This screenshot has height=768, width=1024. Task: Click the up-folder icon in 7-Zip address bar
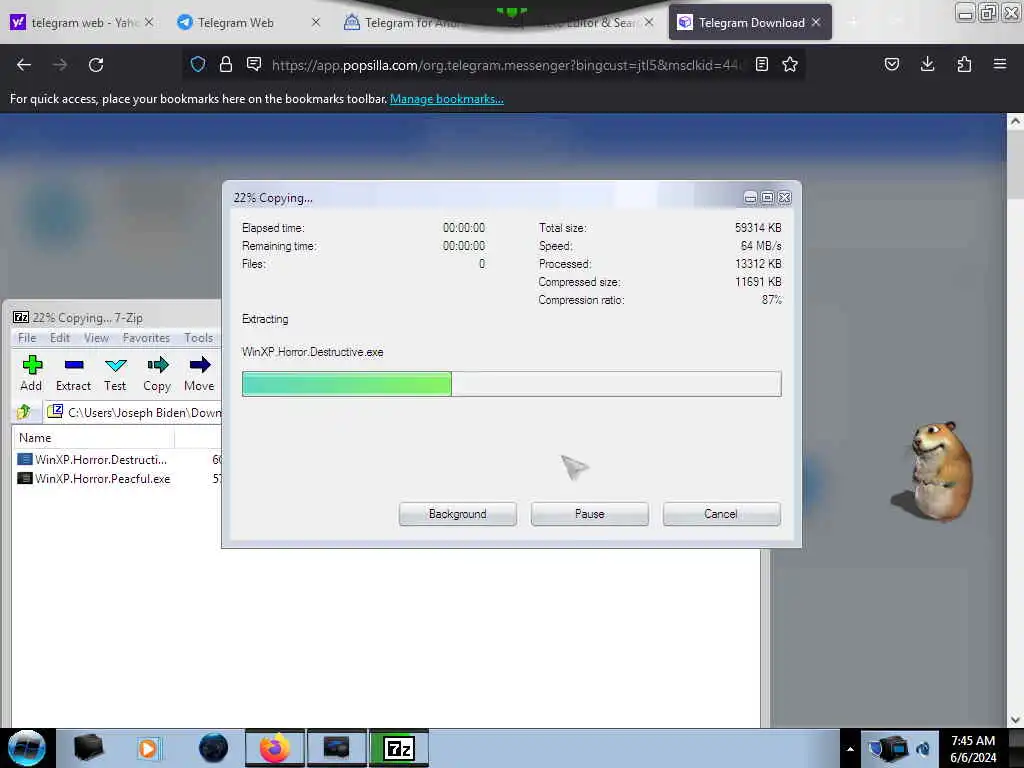(24, 412)
